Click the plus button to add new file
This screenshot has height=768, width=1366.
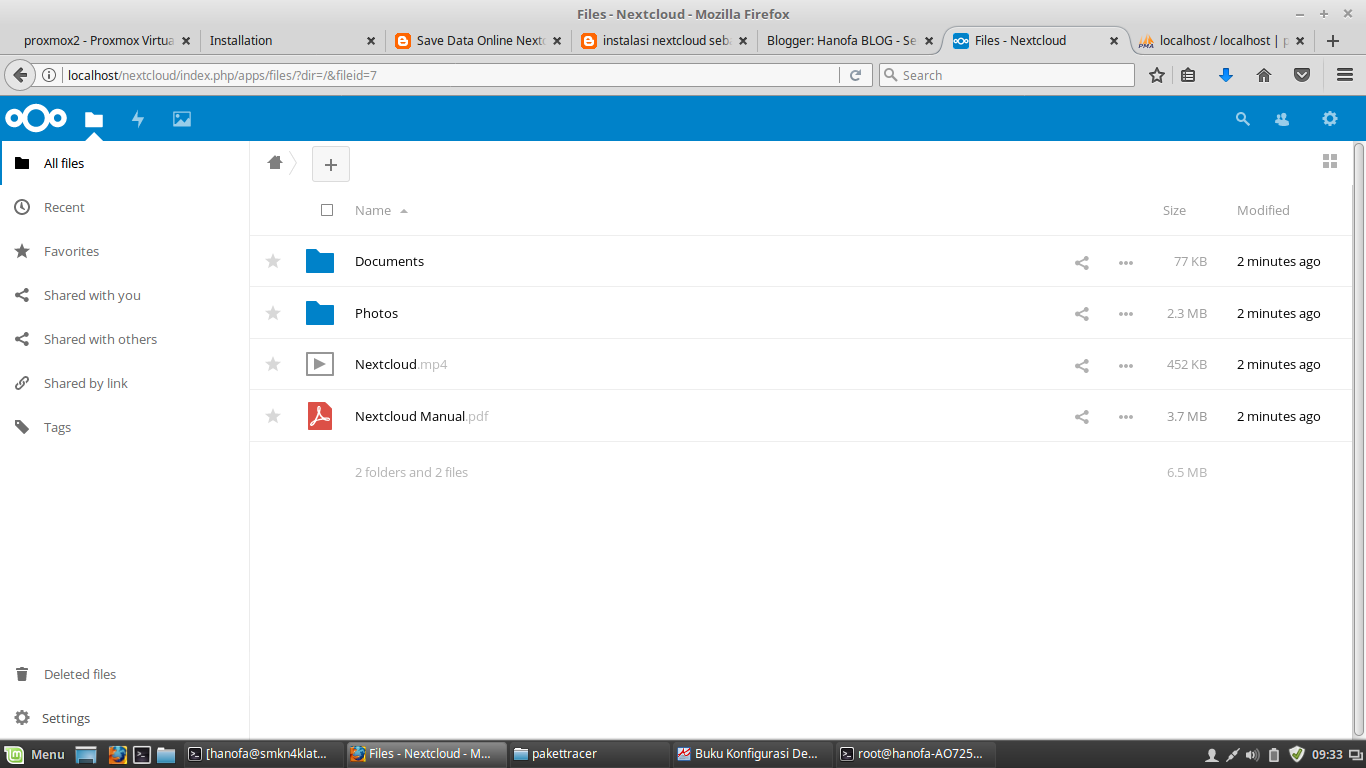(331, 164)
